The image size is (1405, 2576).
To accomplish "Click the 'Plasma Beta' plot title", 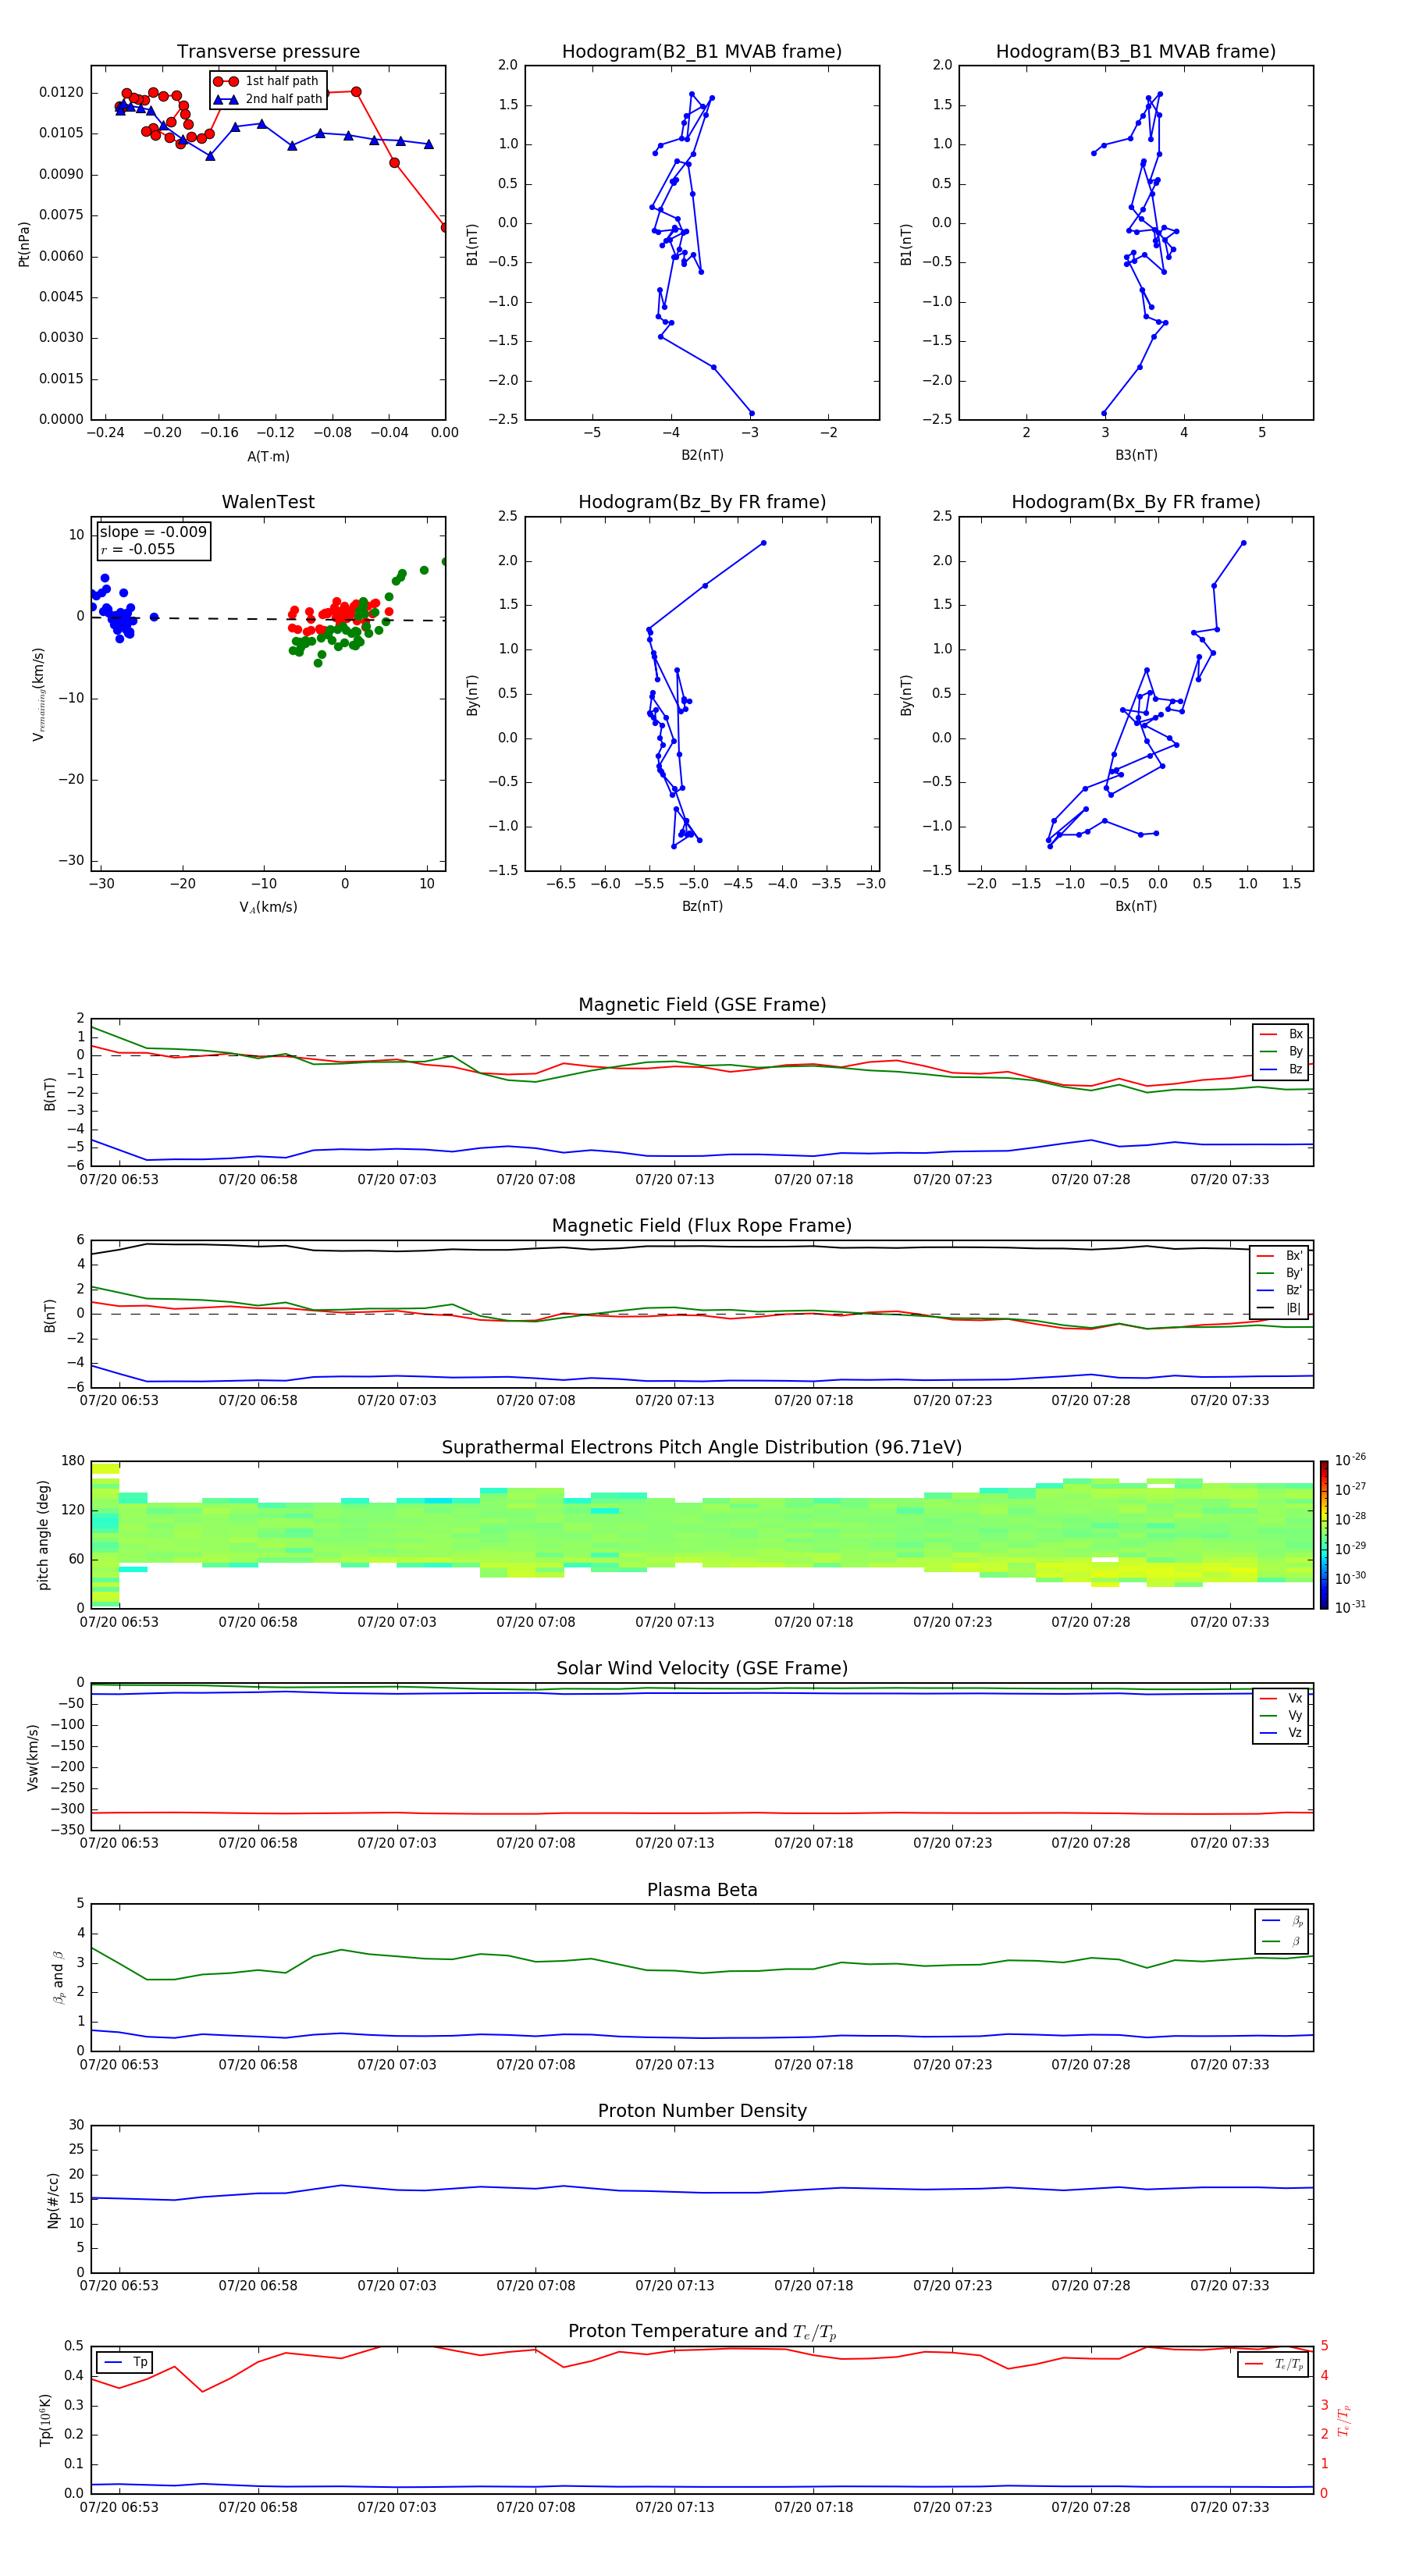I will click(x=702, y=1891).
